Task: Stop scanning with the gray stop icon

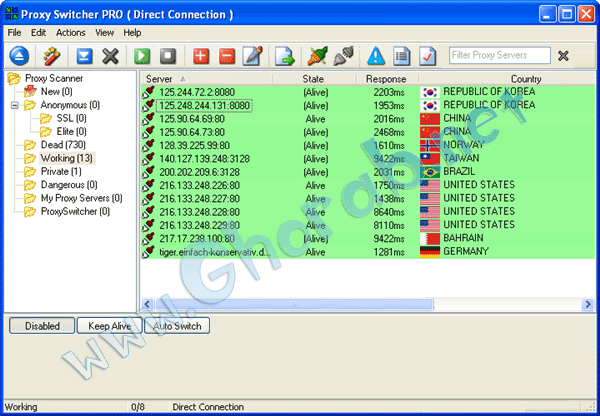Action: [168, 56]
